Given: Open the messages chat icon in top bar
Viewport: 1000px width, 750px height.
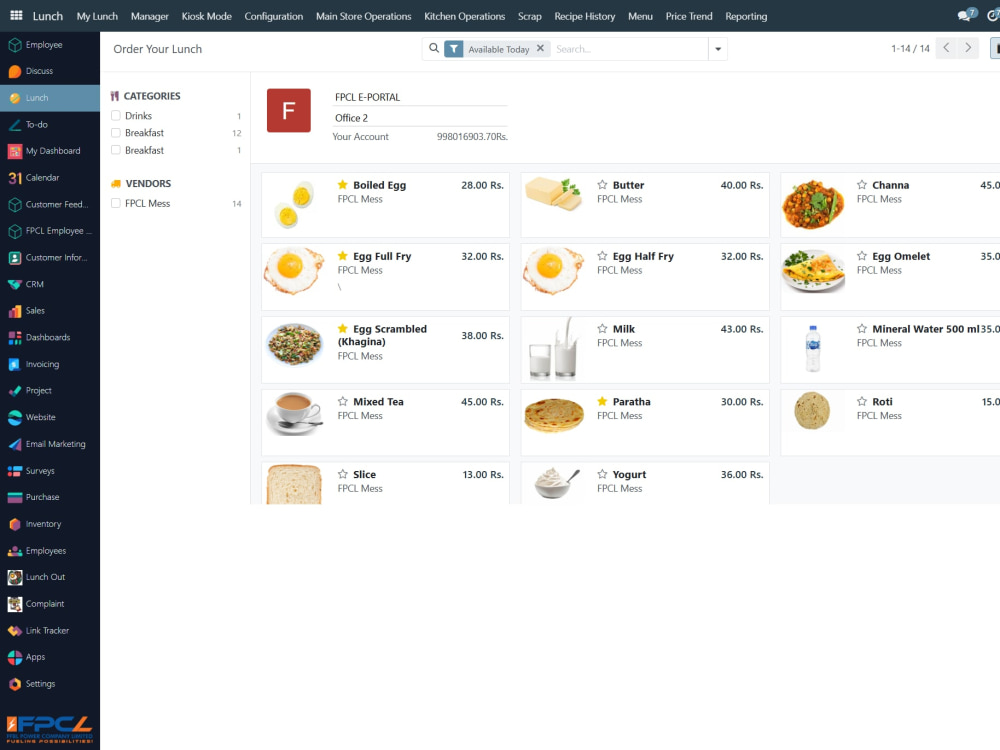Looking at the screenshot, I should pyautogui.click(x=966, y=15).
